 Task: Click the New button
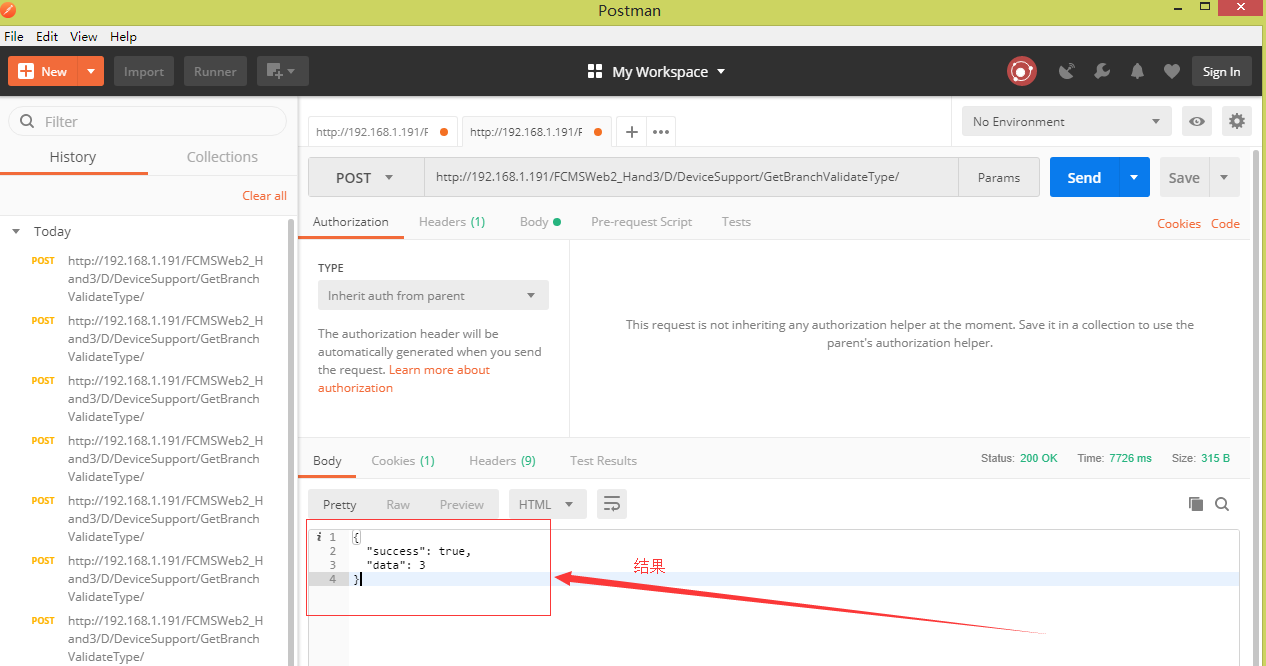[43, 71]
